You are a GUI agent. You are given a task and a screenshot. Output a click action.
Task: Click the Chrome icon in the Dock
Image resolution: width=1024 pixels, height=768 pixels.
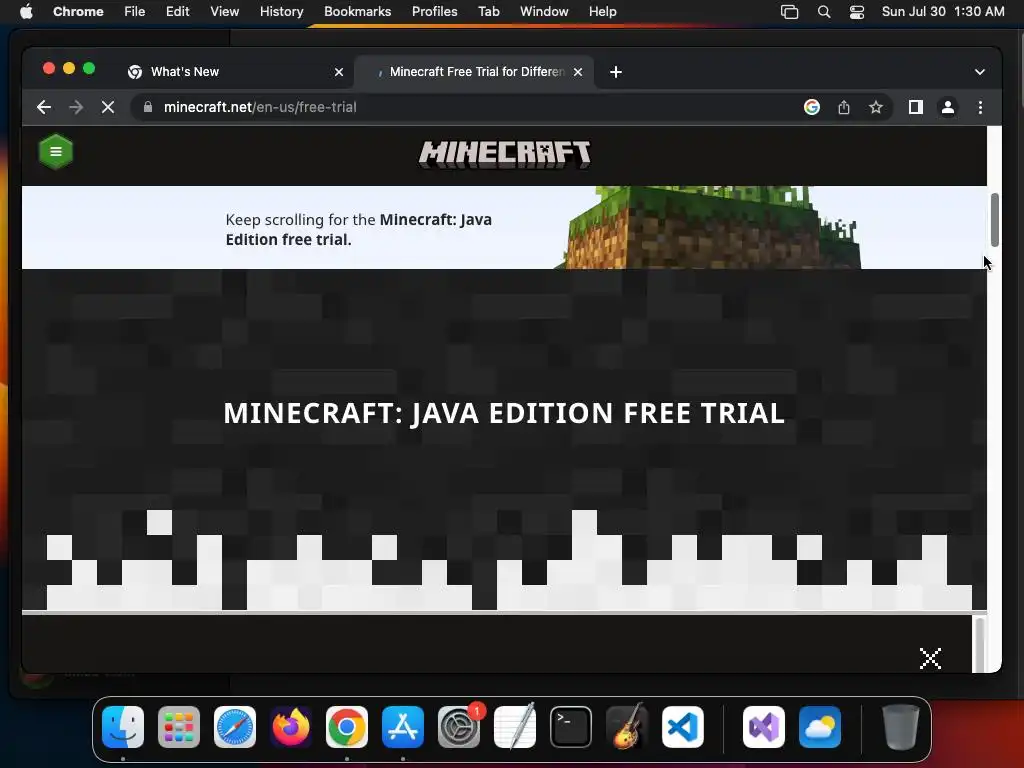(x=347, y=727)
